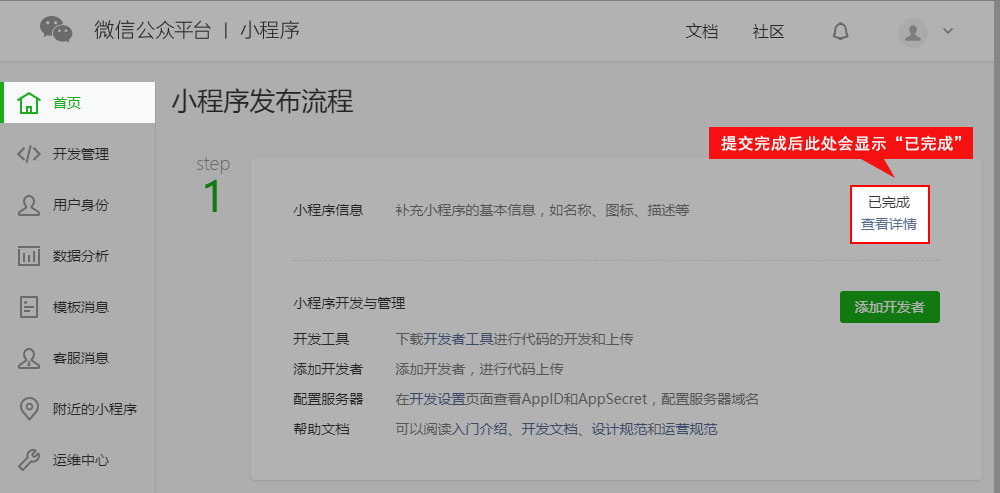The width and height of the screenshot is (1000, 493).
Task: Open 社区 in the top navigation
Action: [x=768, y=31]
